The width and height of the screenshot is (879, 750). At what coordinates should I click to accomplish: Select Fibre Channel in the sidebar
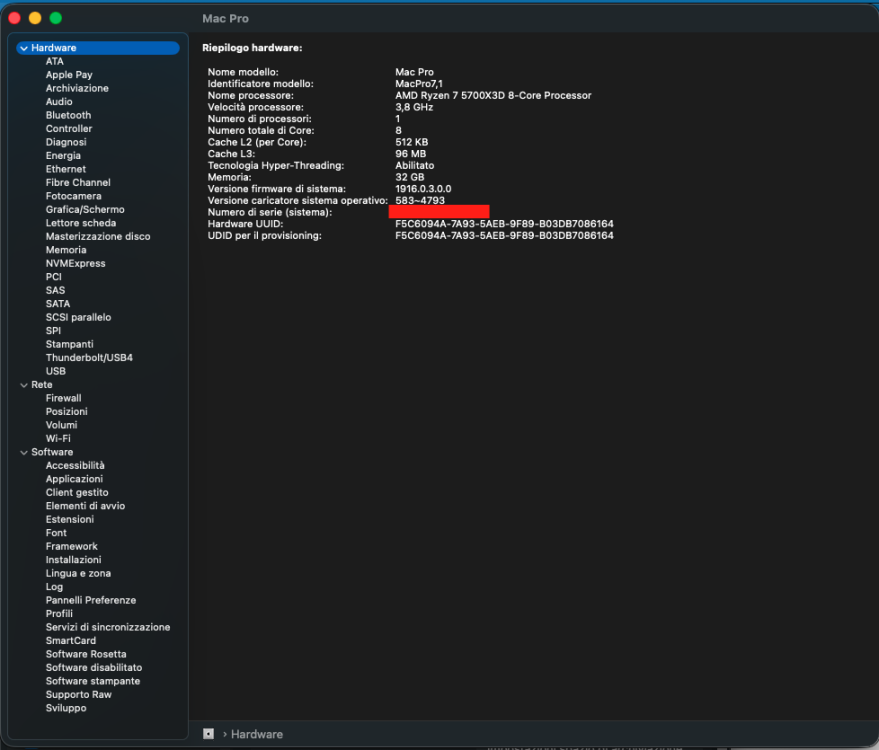click(x=78, y=183)
